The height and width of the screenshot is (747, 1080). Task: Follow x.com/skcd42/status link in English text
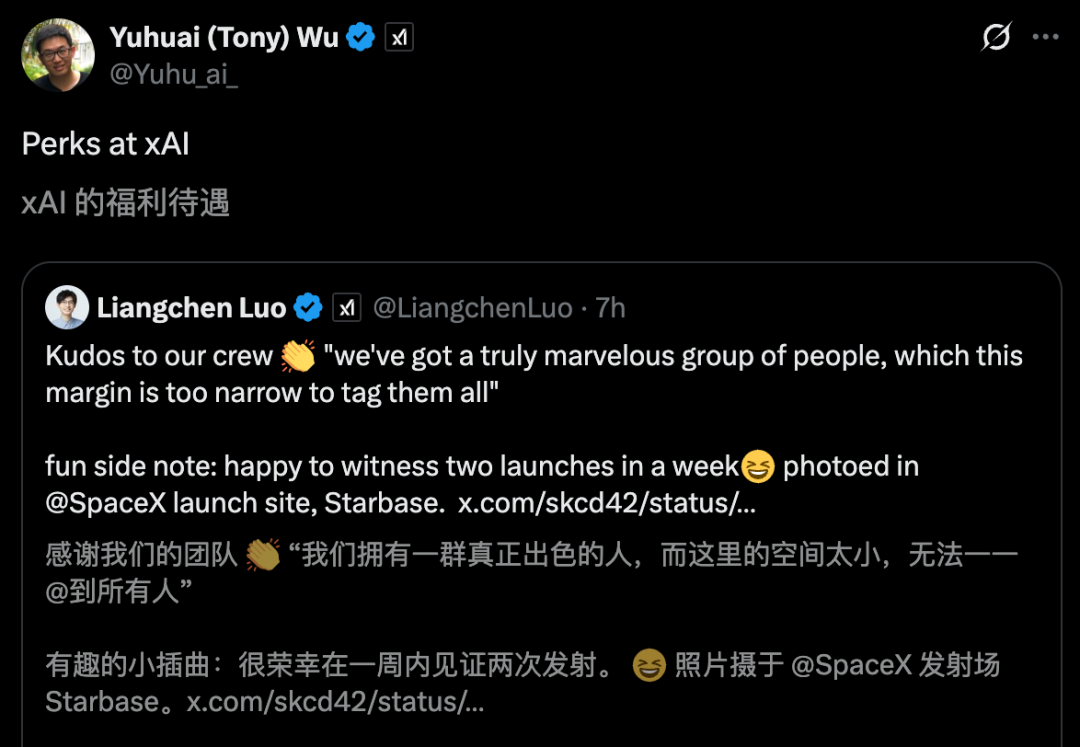tap(606, 502)
